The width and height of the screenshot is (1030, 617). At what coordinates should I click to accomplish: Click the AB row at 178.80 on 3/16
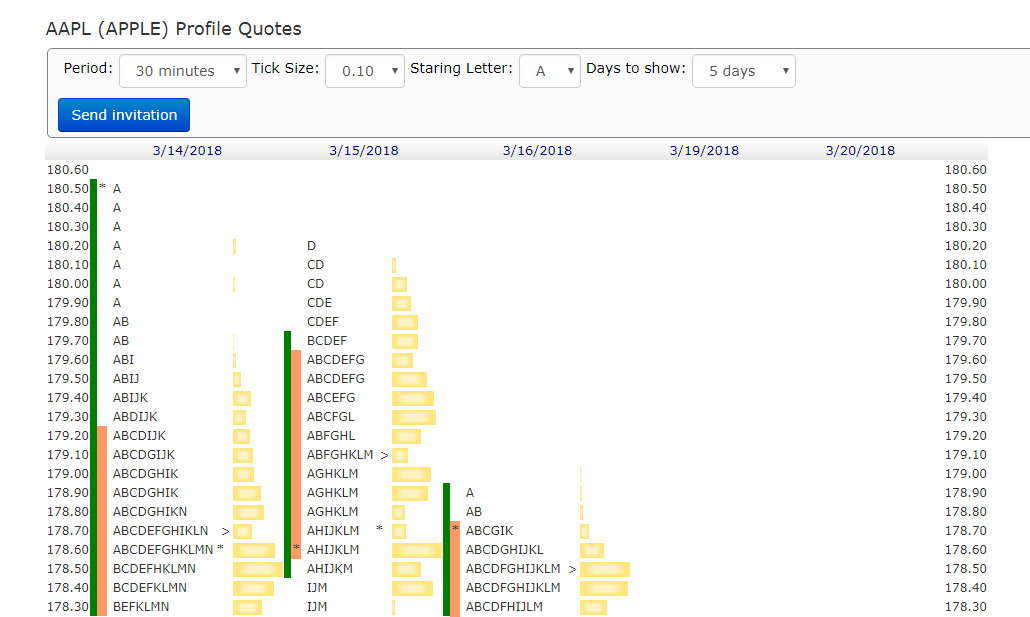click(x=474, y=512)
